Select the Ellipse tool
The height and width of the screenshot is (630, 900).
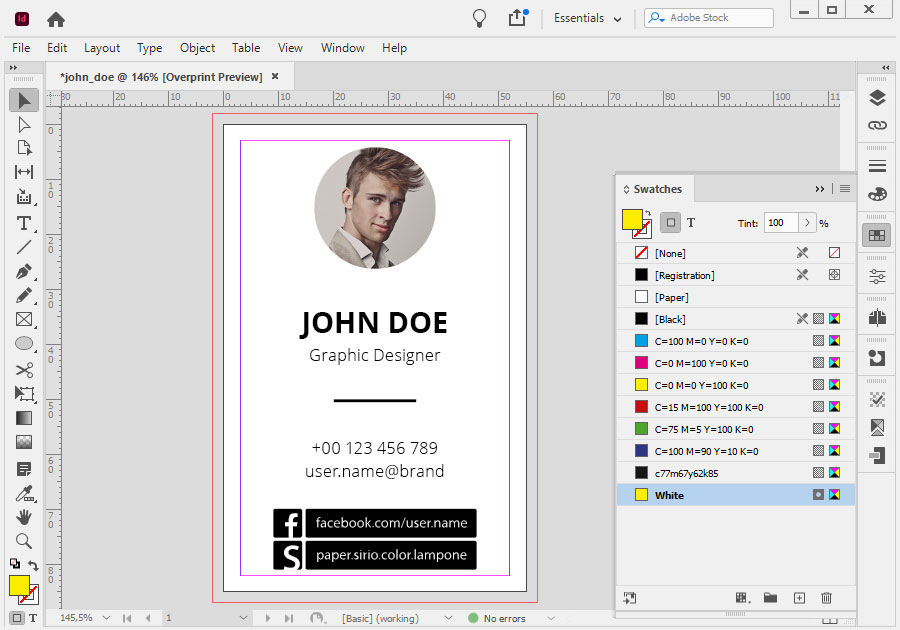point(24,343)
